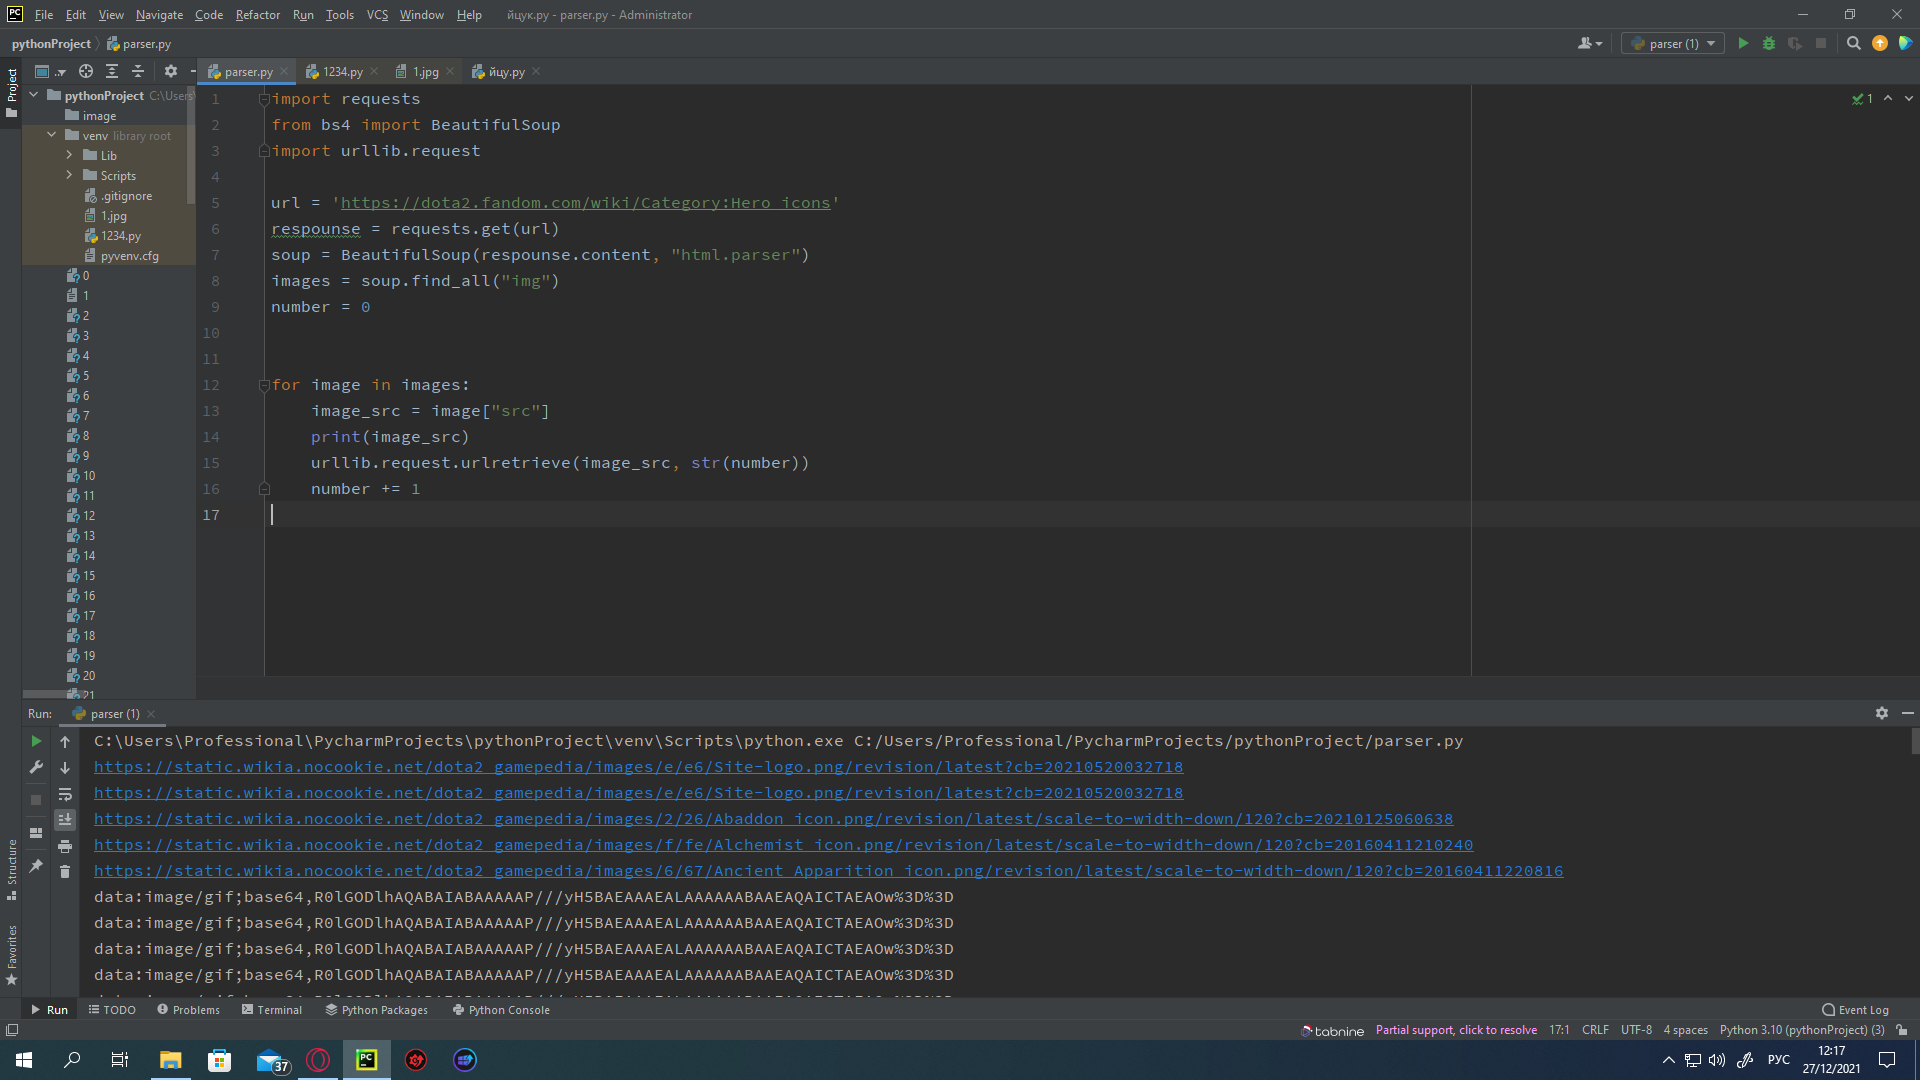Open the Event Log
Screen dimensions: 1920x1080
(1856, 1010)
